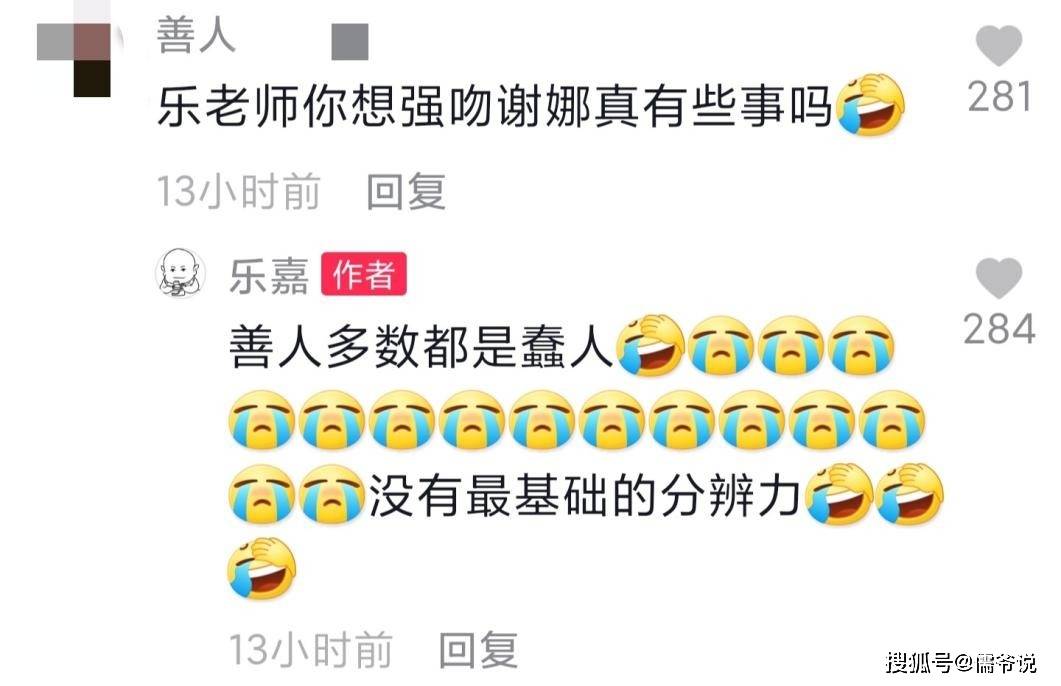Click laughing emoji after 蠢人
1061x686 pixels.
pos(650,345)
